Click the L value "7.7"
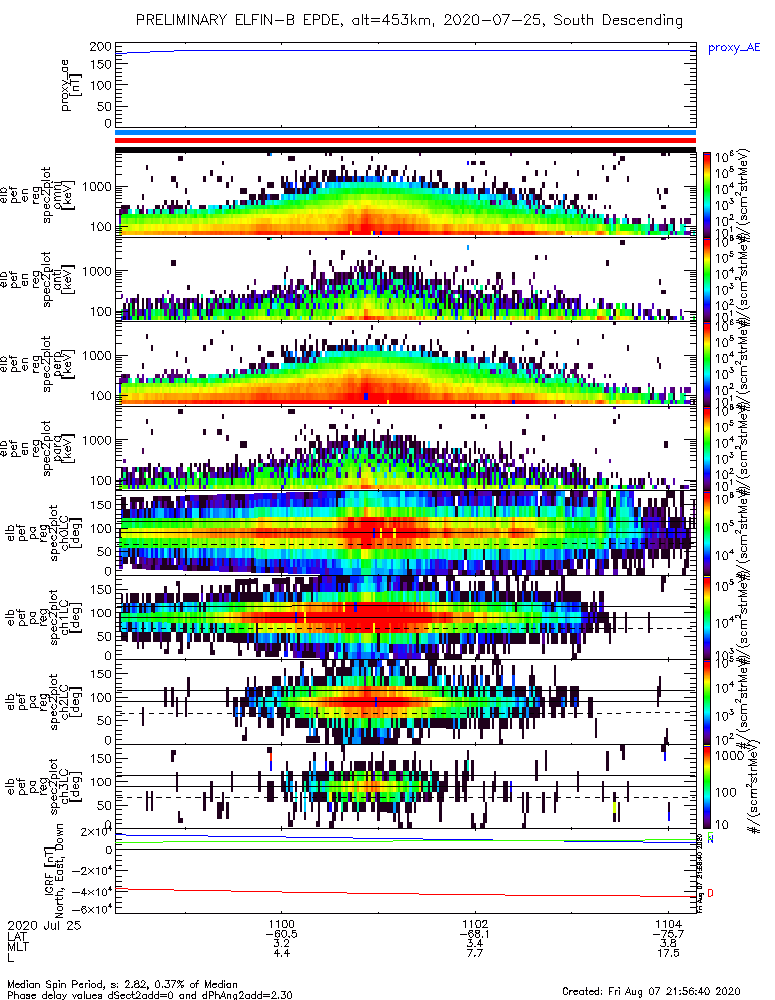Image resolution: width=775 pixels, height=1000 pixels. (475, 953)
